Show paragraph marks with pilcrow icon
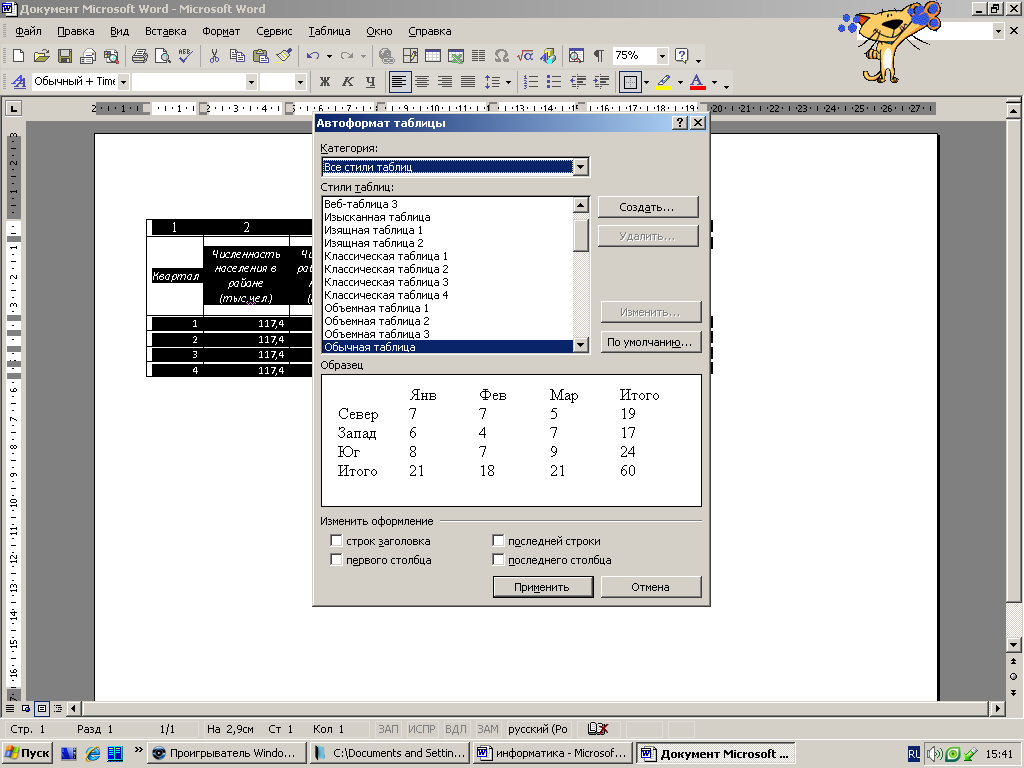Image resolution: width=1024 pixels, height=768 pixels. (598, 56)
